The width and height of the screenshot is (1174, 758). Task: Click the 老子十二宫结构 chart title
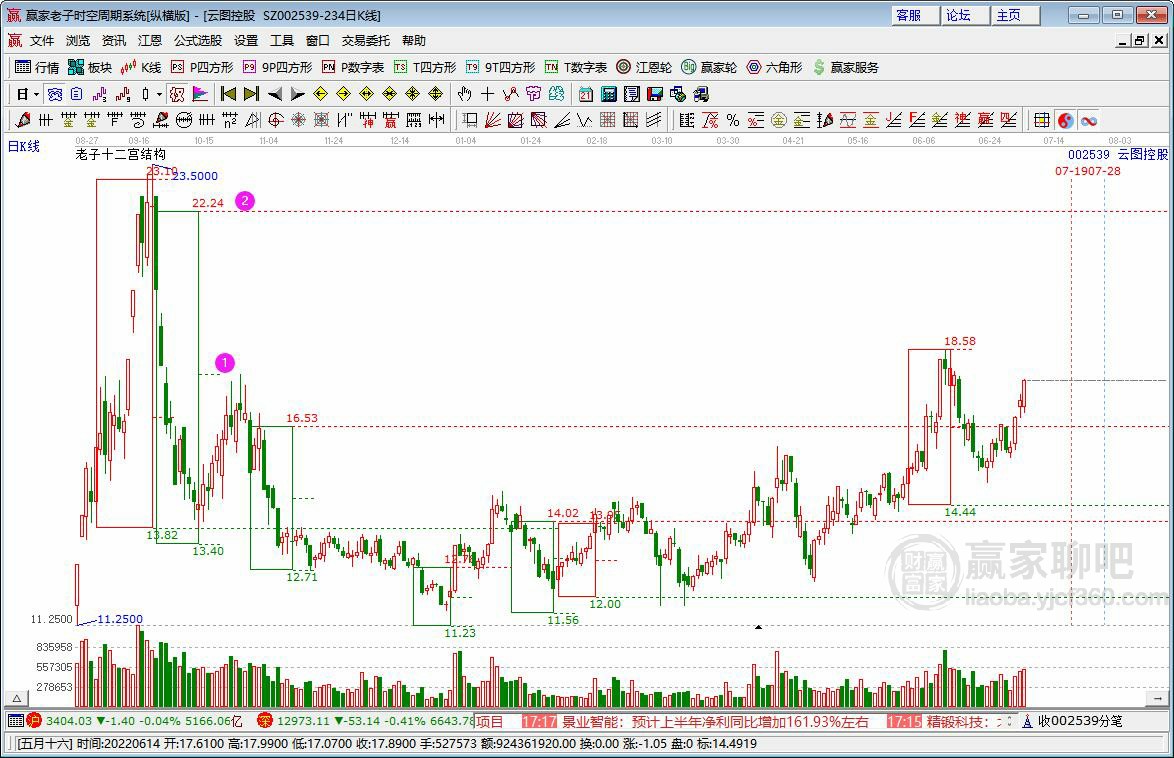(120, 154)
